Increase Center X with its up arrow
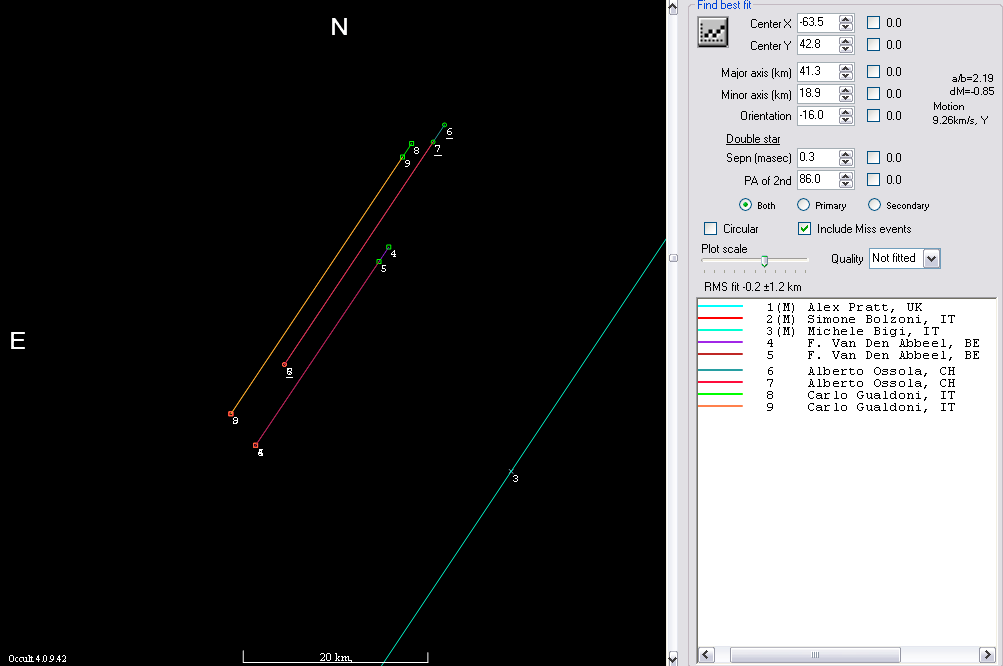The width and height of the screenshot is (1003, 666). pyautogui.click(x=846, y=19)
